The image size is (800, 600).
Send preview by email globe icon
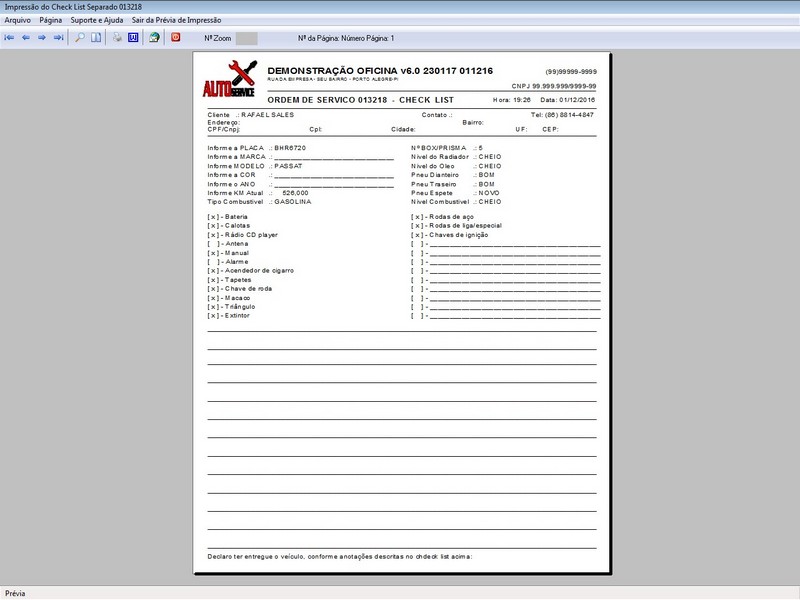click(154, 38)
